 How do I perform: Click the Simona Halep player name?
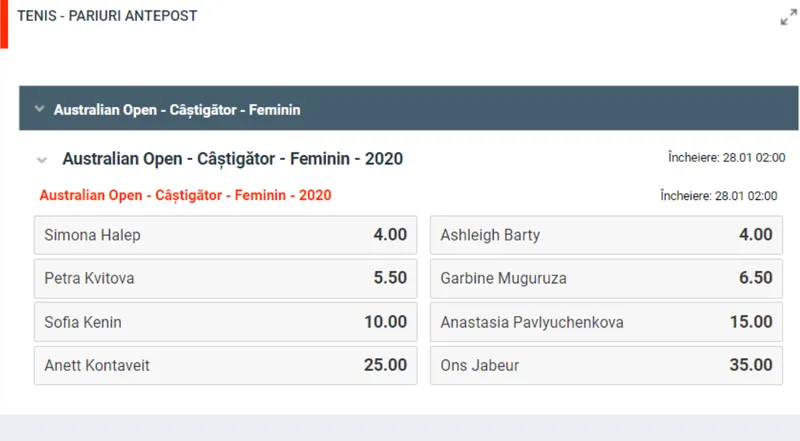(x=93, y=235)
